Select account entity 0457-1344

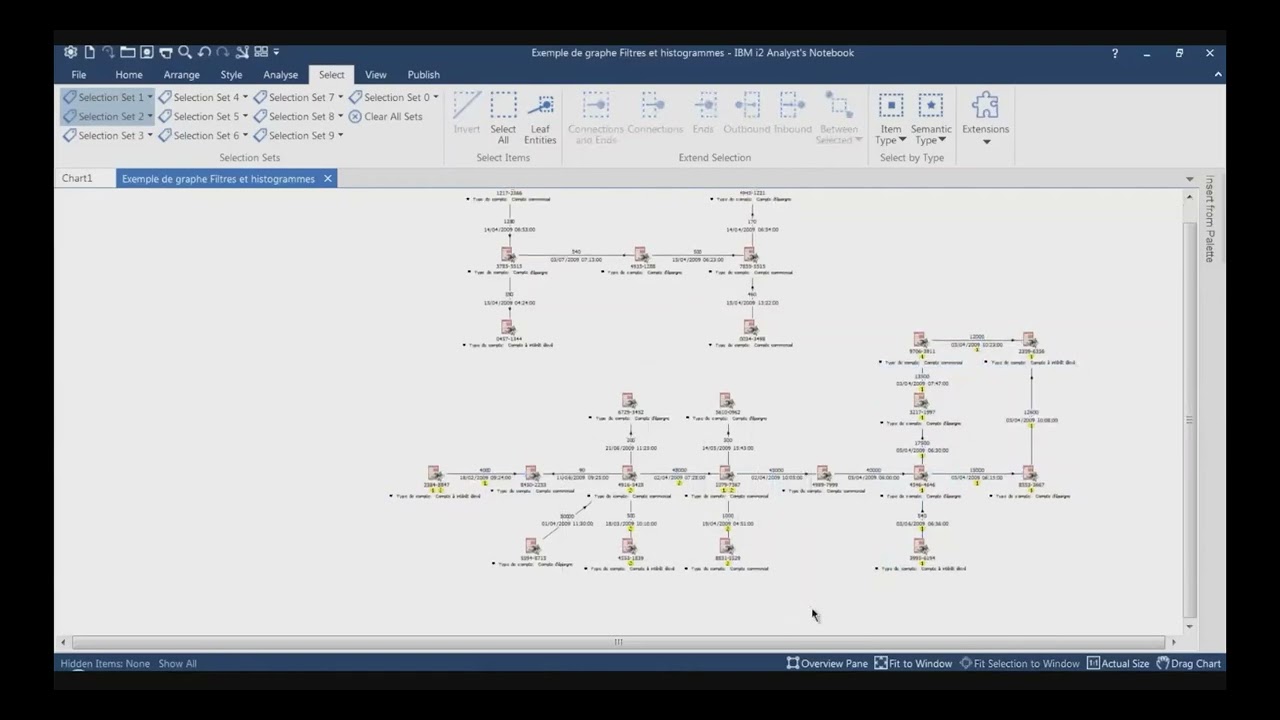pos(508,327)
